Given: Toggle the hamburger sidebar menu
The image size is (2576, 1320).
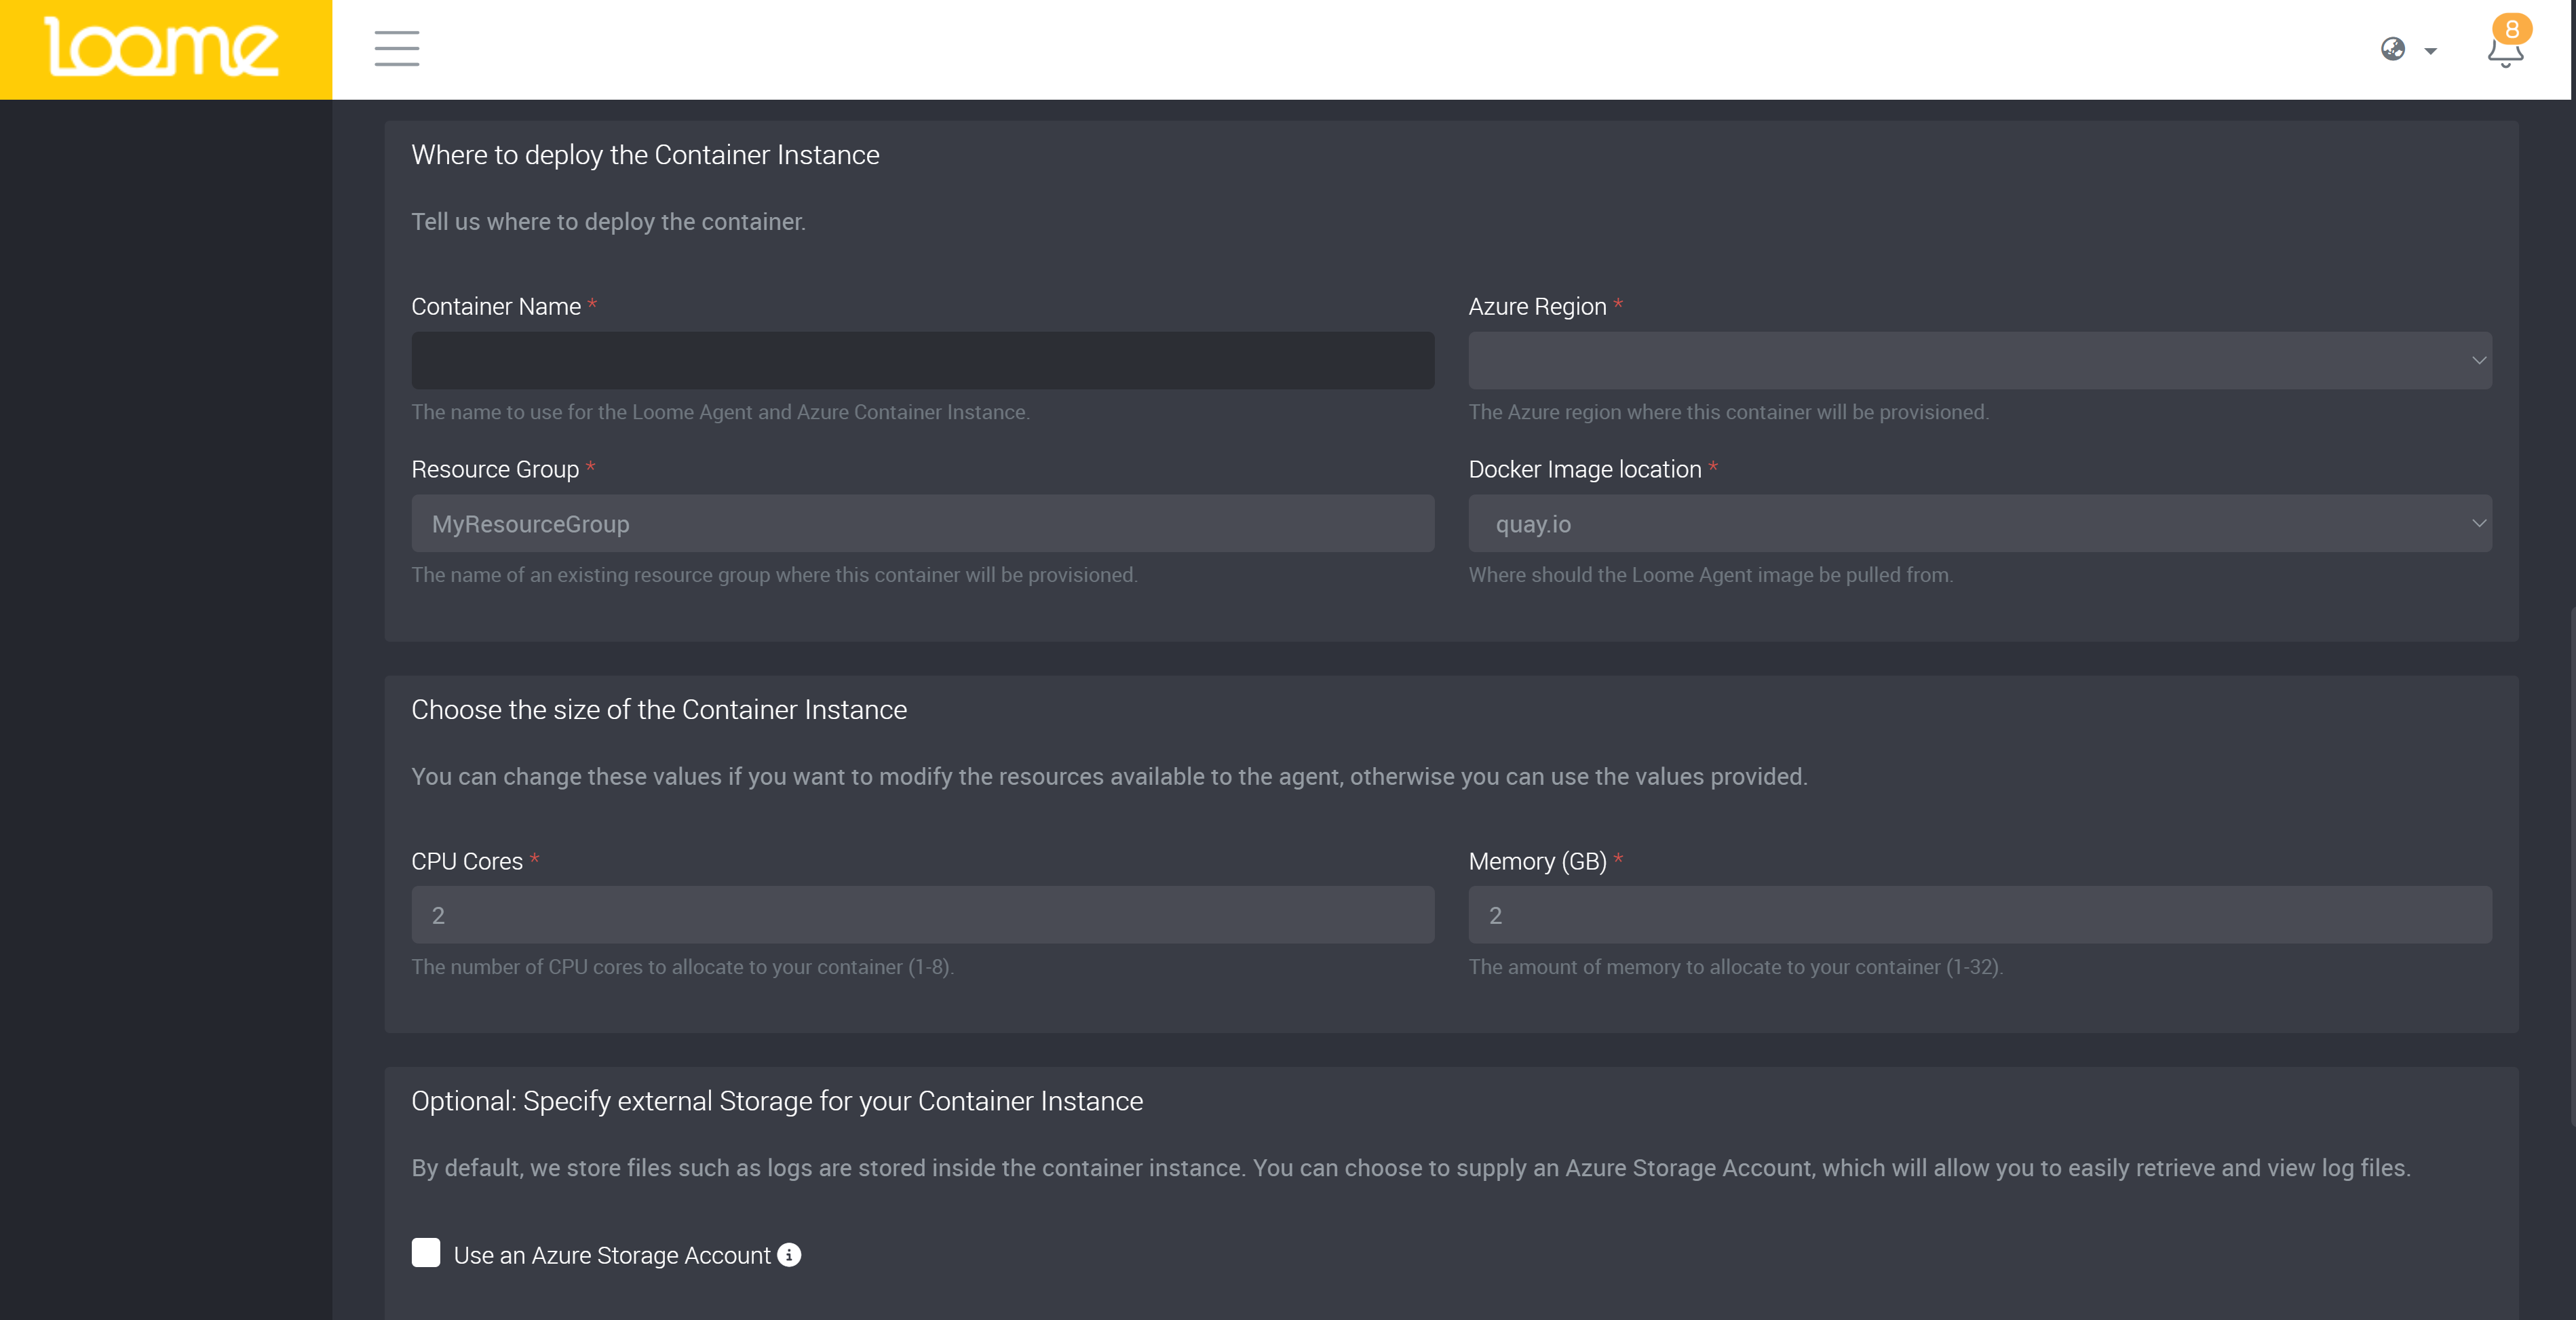Looking at the screenshot, I should click(397, 48).
